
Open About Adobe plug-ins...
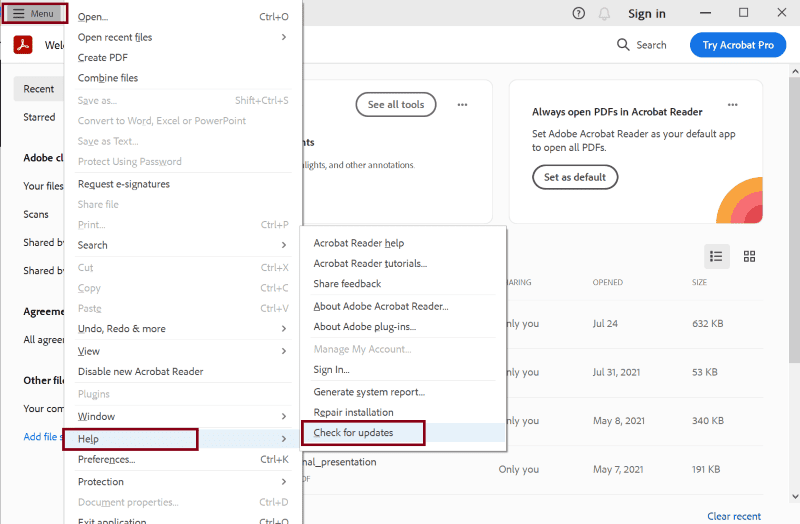[404, 327]
